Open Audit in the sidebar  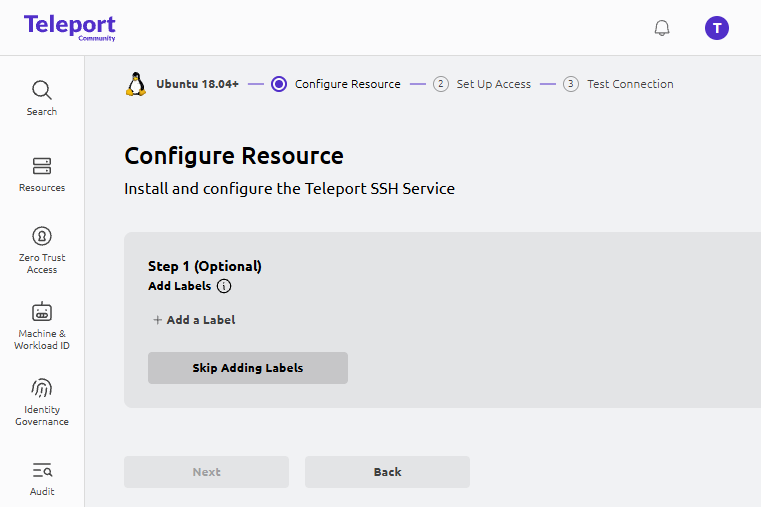[x=42, y=478]
